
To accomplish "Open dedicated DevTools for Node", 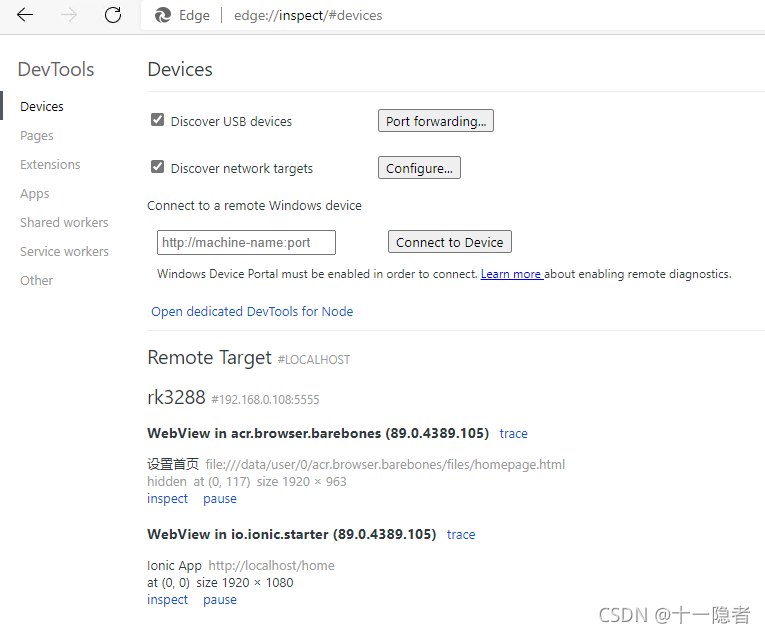I will pyautogui.click(x=252, y=311).
